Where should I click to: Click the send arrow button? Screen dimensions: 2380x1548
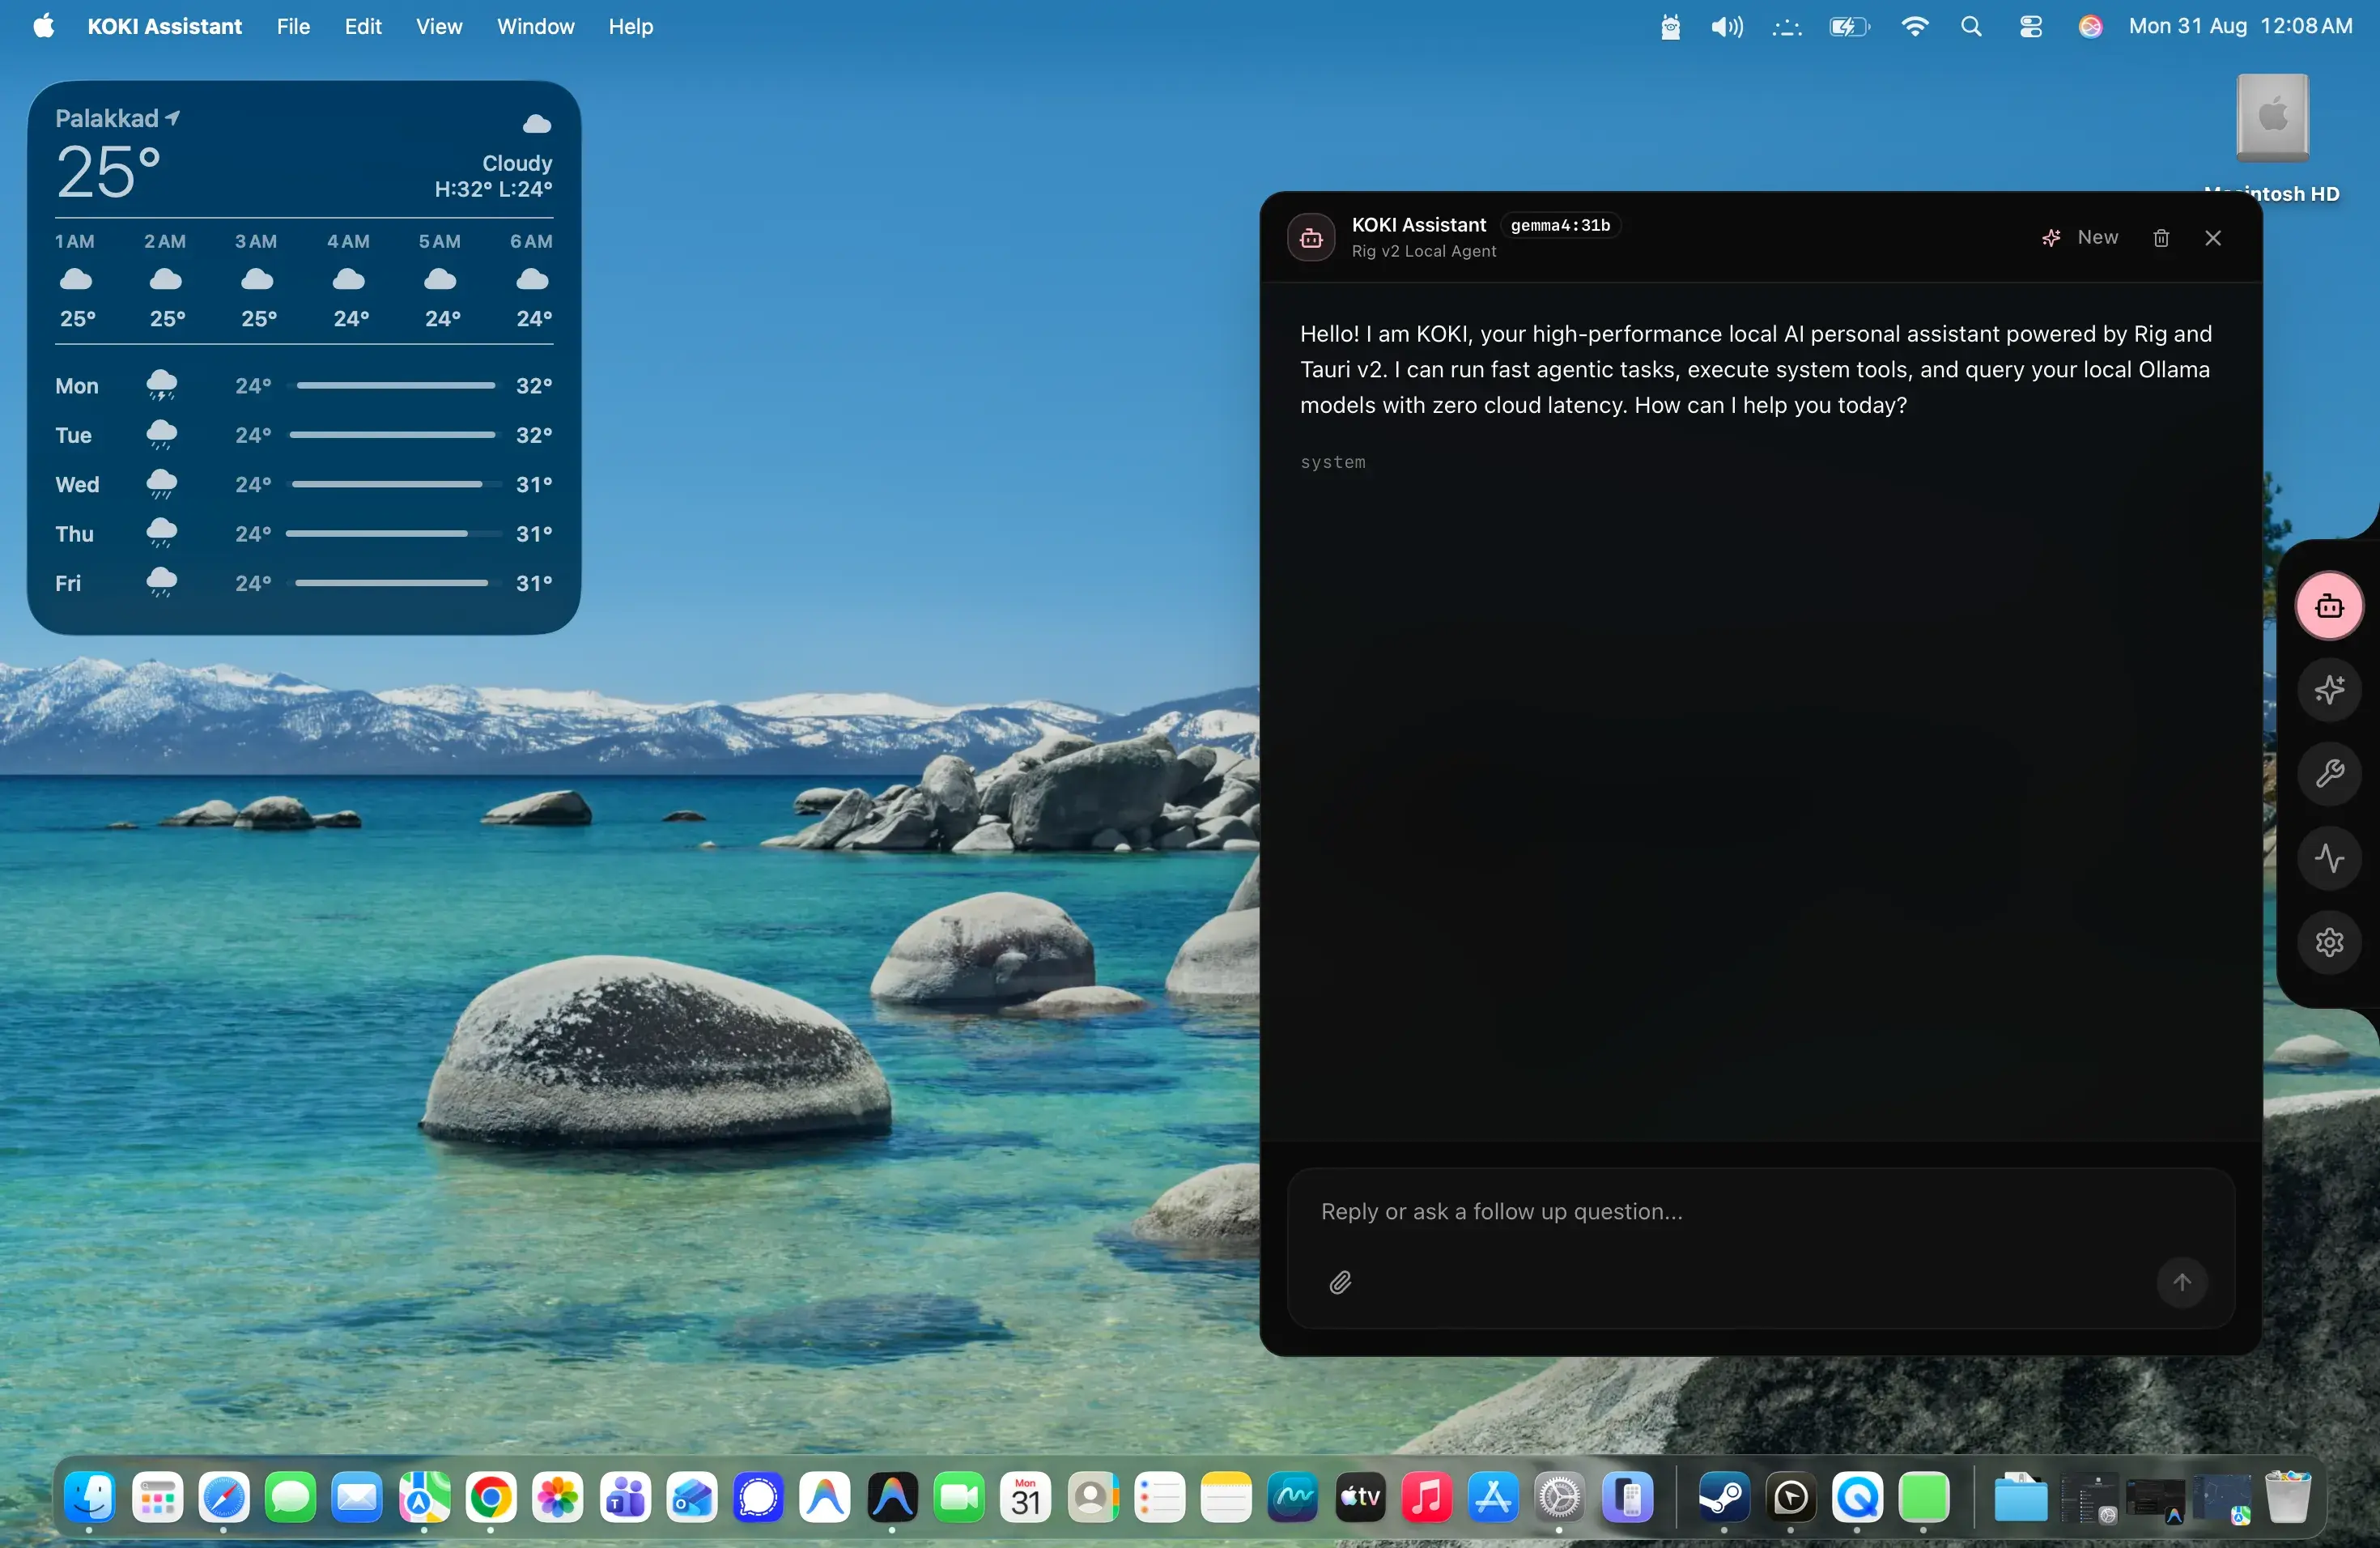pyautogui.click(x=2182, y=1282)
